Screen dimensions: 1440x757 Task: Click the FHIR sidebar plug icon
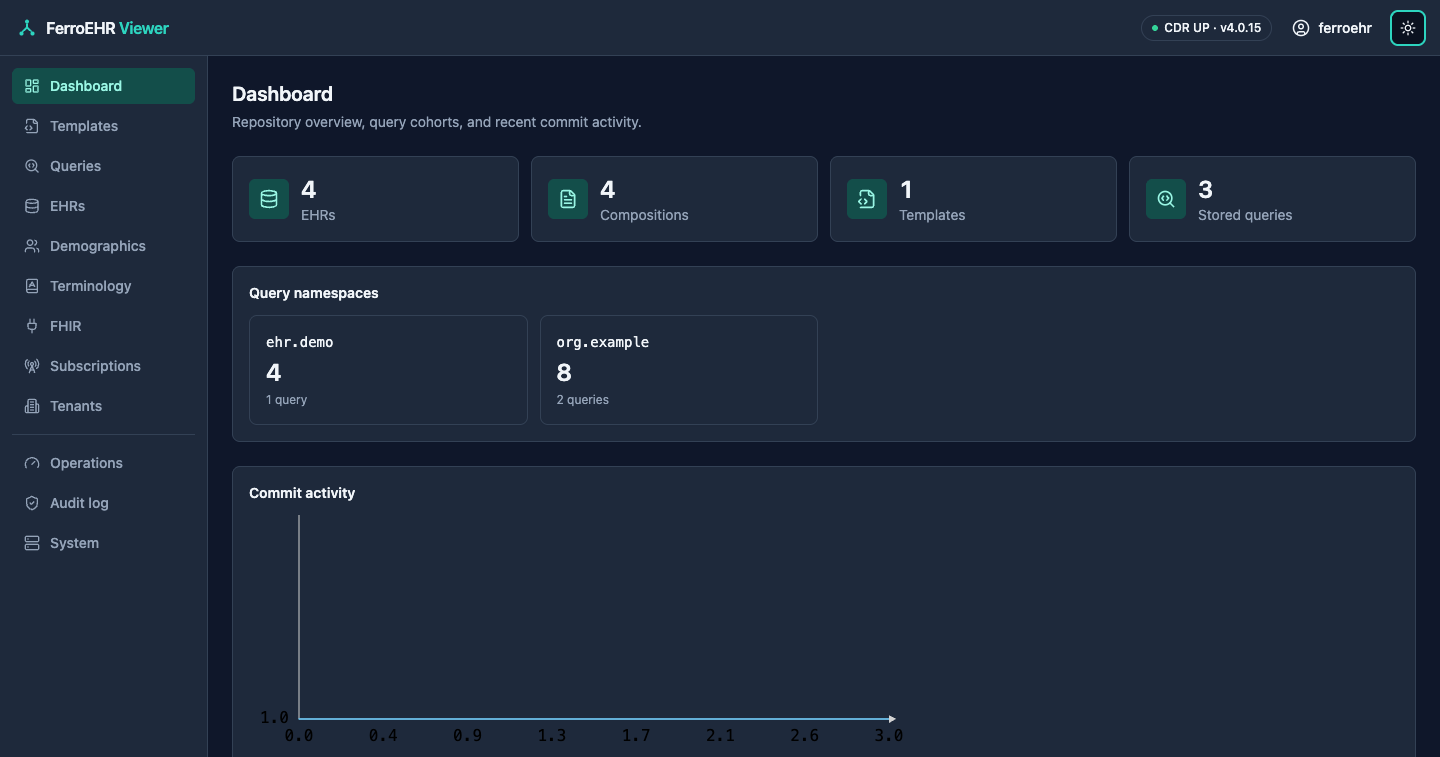32,326
